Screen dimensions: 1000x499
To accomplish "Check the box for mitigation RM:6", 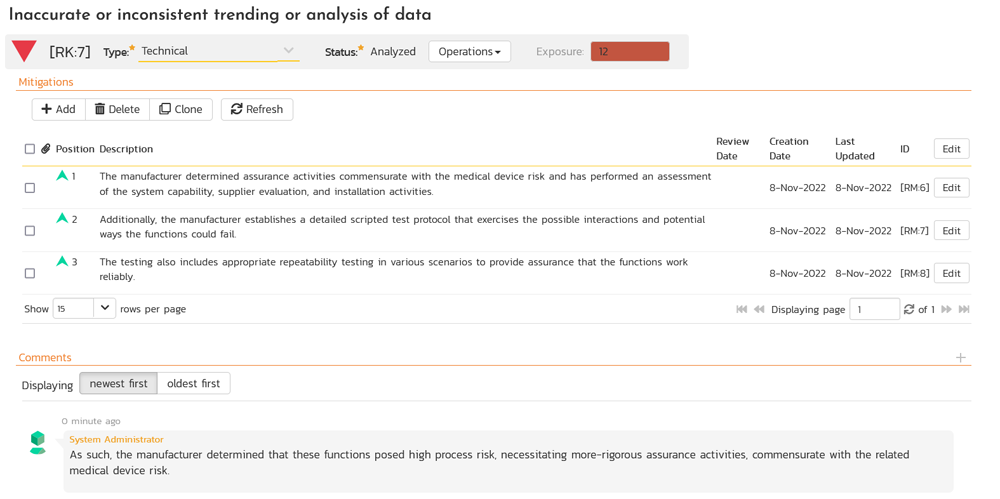I will pyautogui.click(x=30, y=188).
